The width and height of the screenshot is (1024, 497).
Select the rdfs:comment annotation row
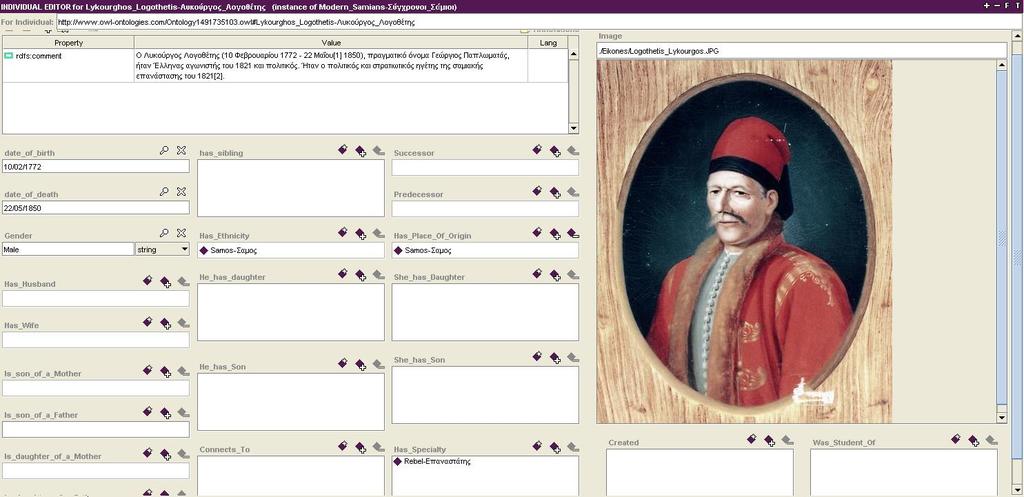[x=285, y=66]
